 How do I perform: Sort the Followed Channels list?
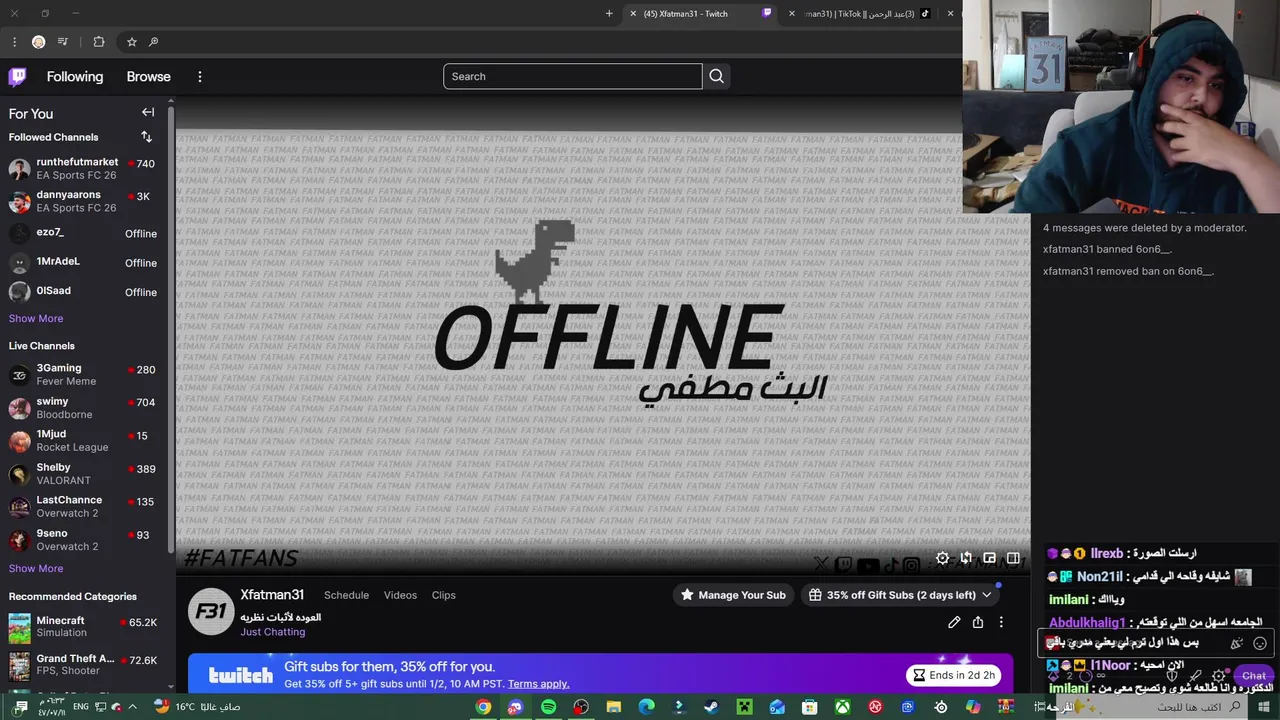(146, 137)
